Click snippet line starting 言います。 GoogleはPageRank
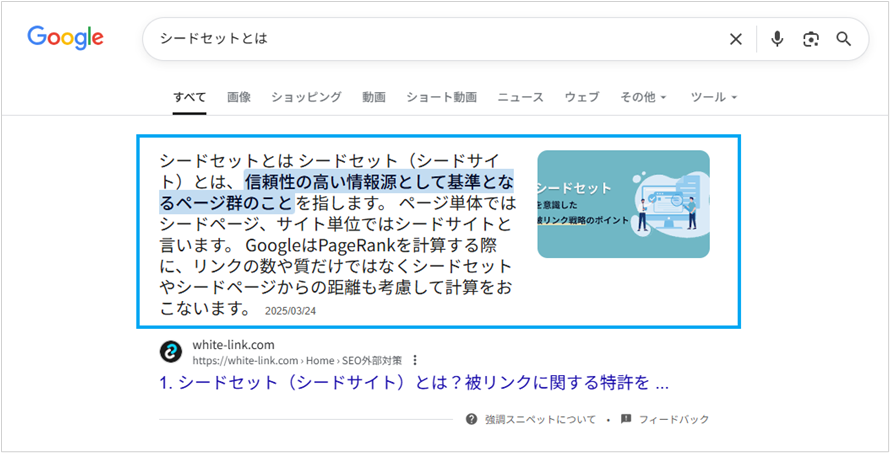 pos(329,246)
